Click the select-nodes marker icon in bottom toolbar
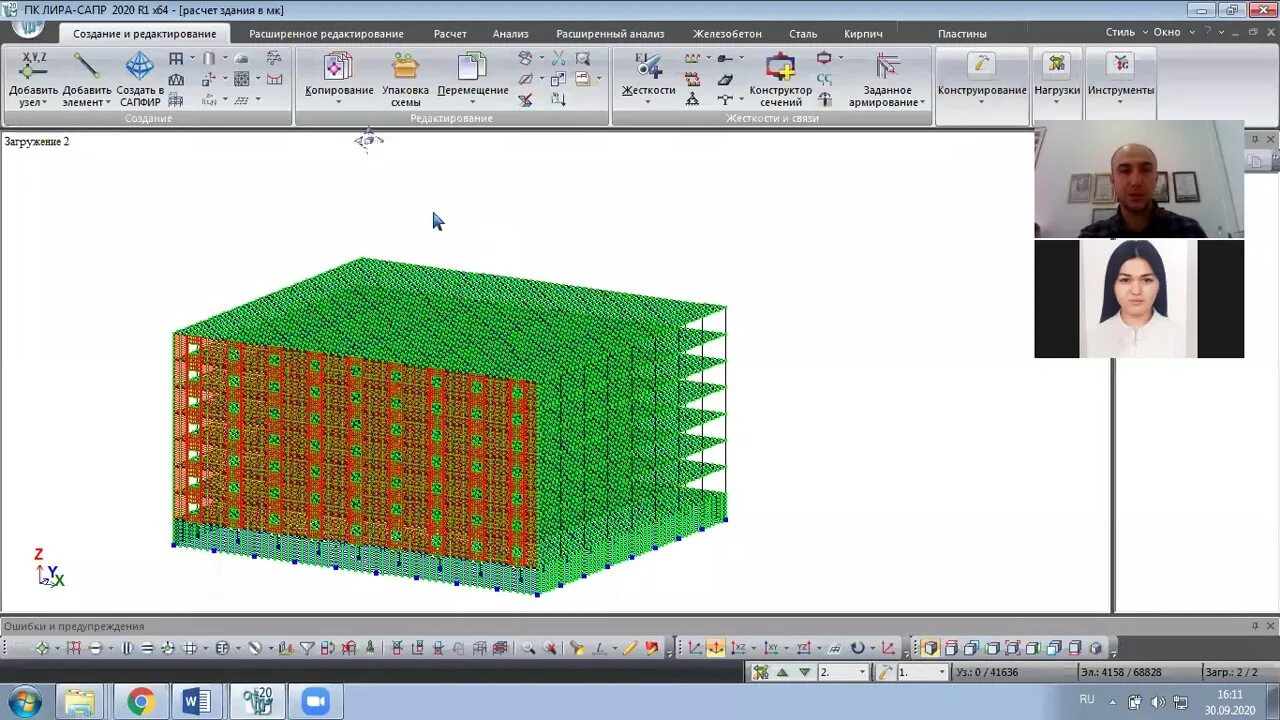 pos(42,648)
